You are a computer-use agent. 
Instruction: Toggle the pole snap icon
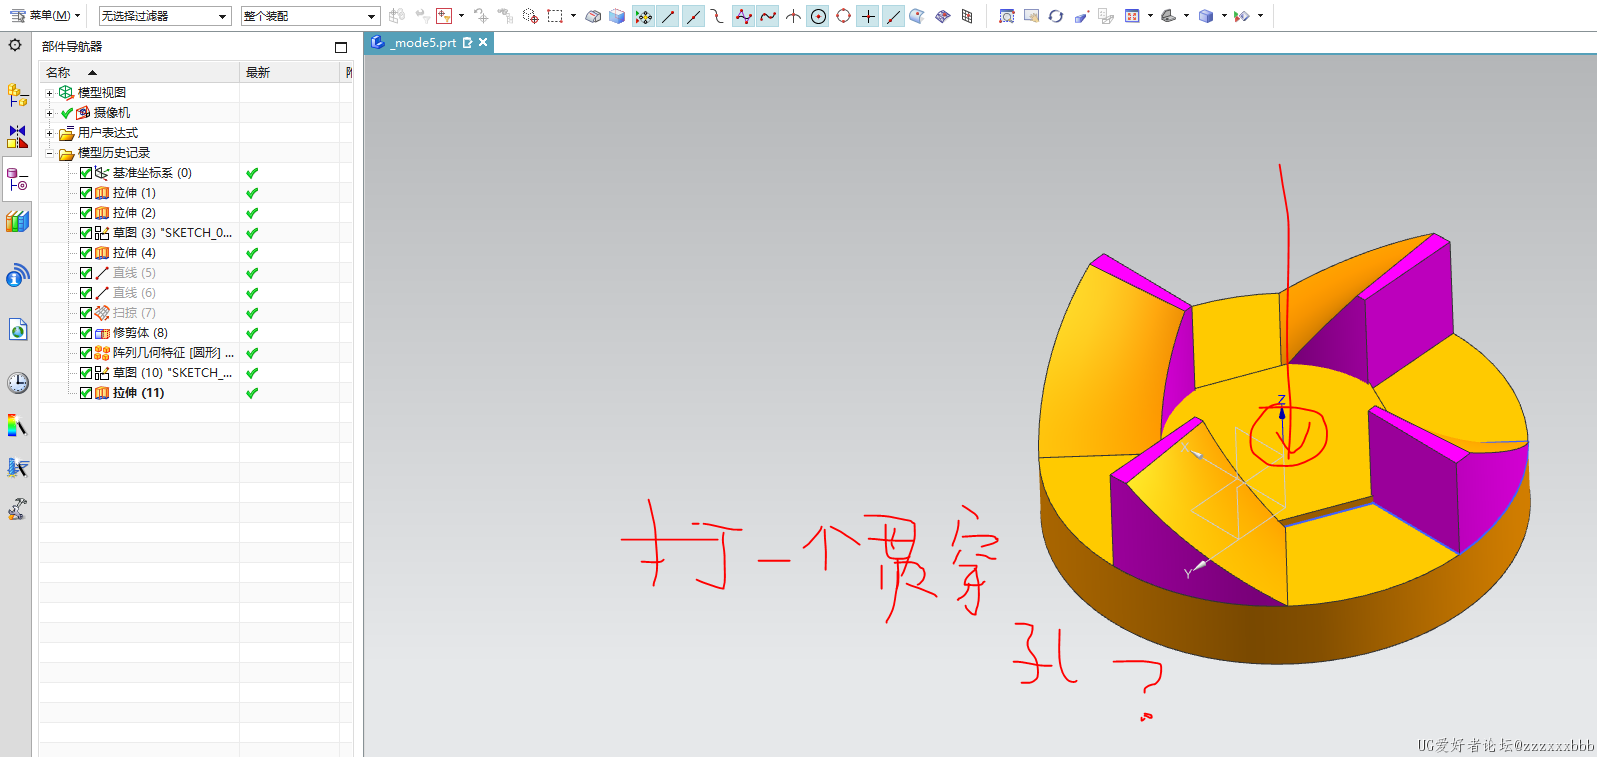(x=743, y=16)
